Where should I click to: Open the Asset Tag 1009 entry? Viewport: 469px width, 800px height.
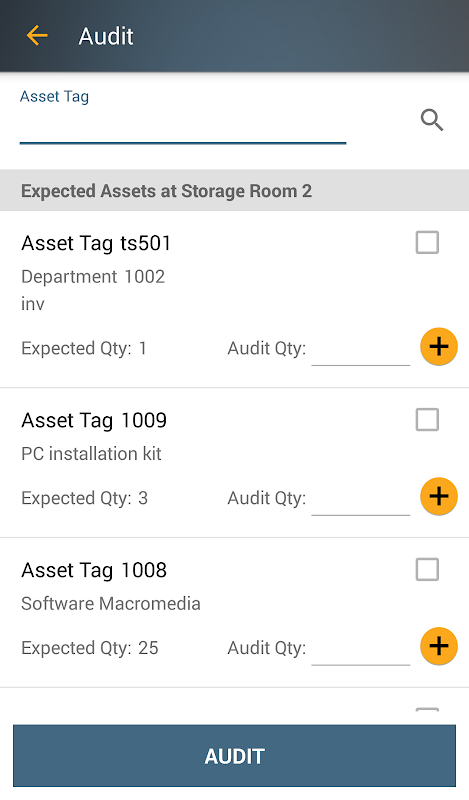(x=94, y=420)
